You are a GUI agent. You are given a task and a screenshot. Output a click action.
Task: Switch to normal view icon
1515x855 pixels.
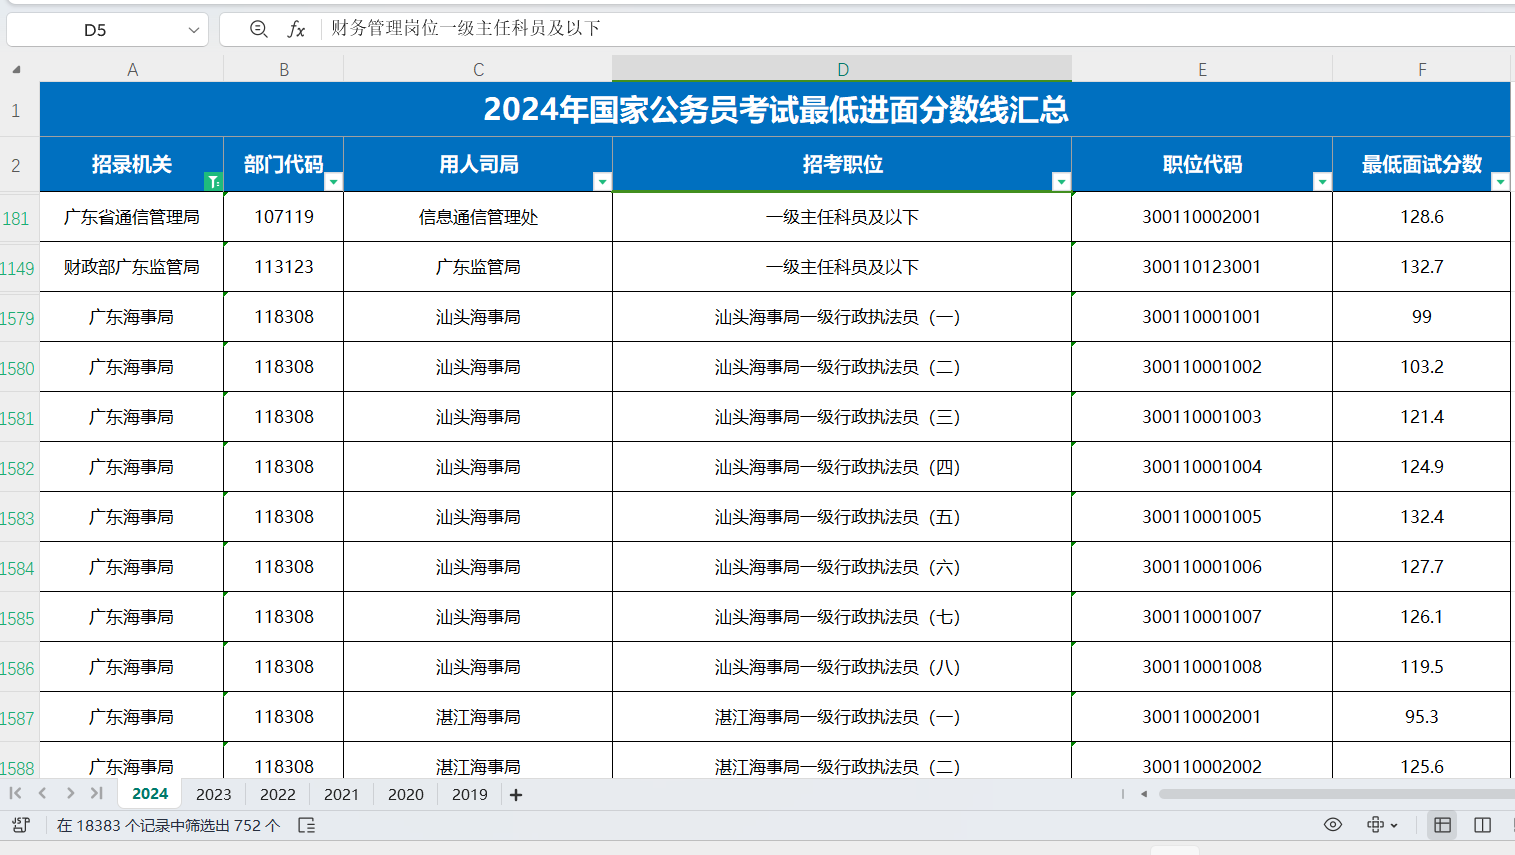tap(1442, 825)
